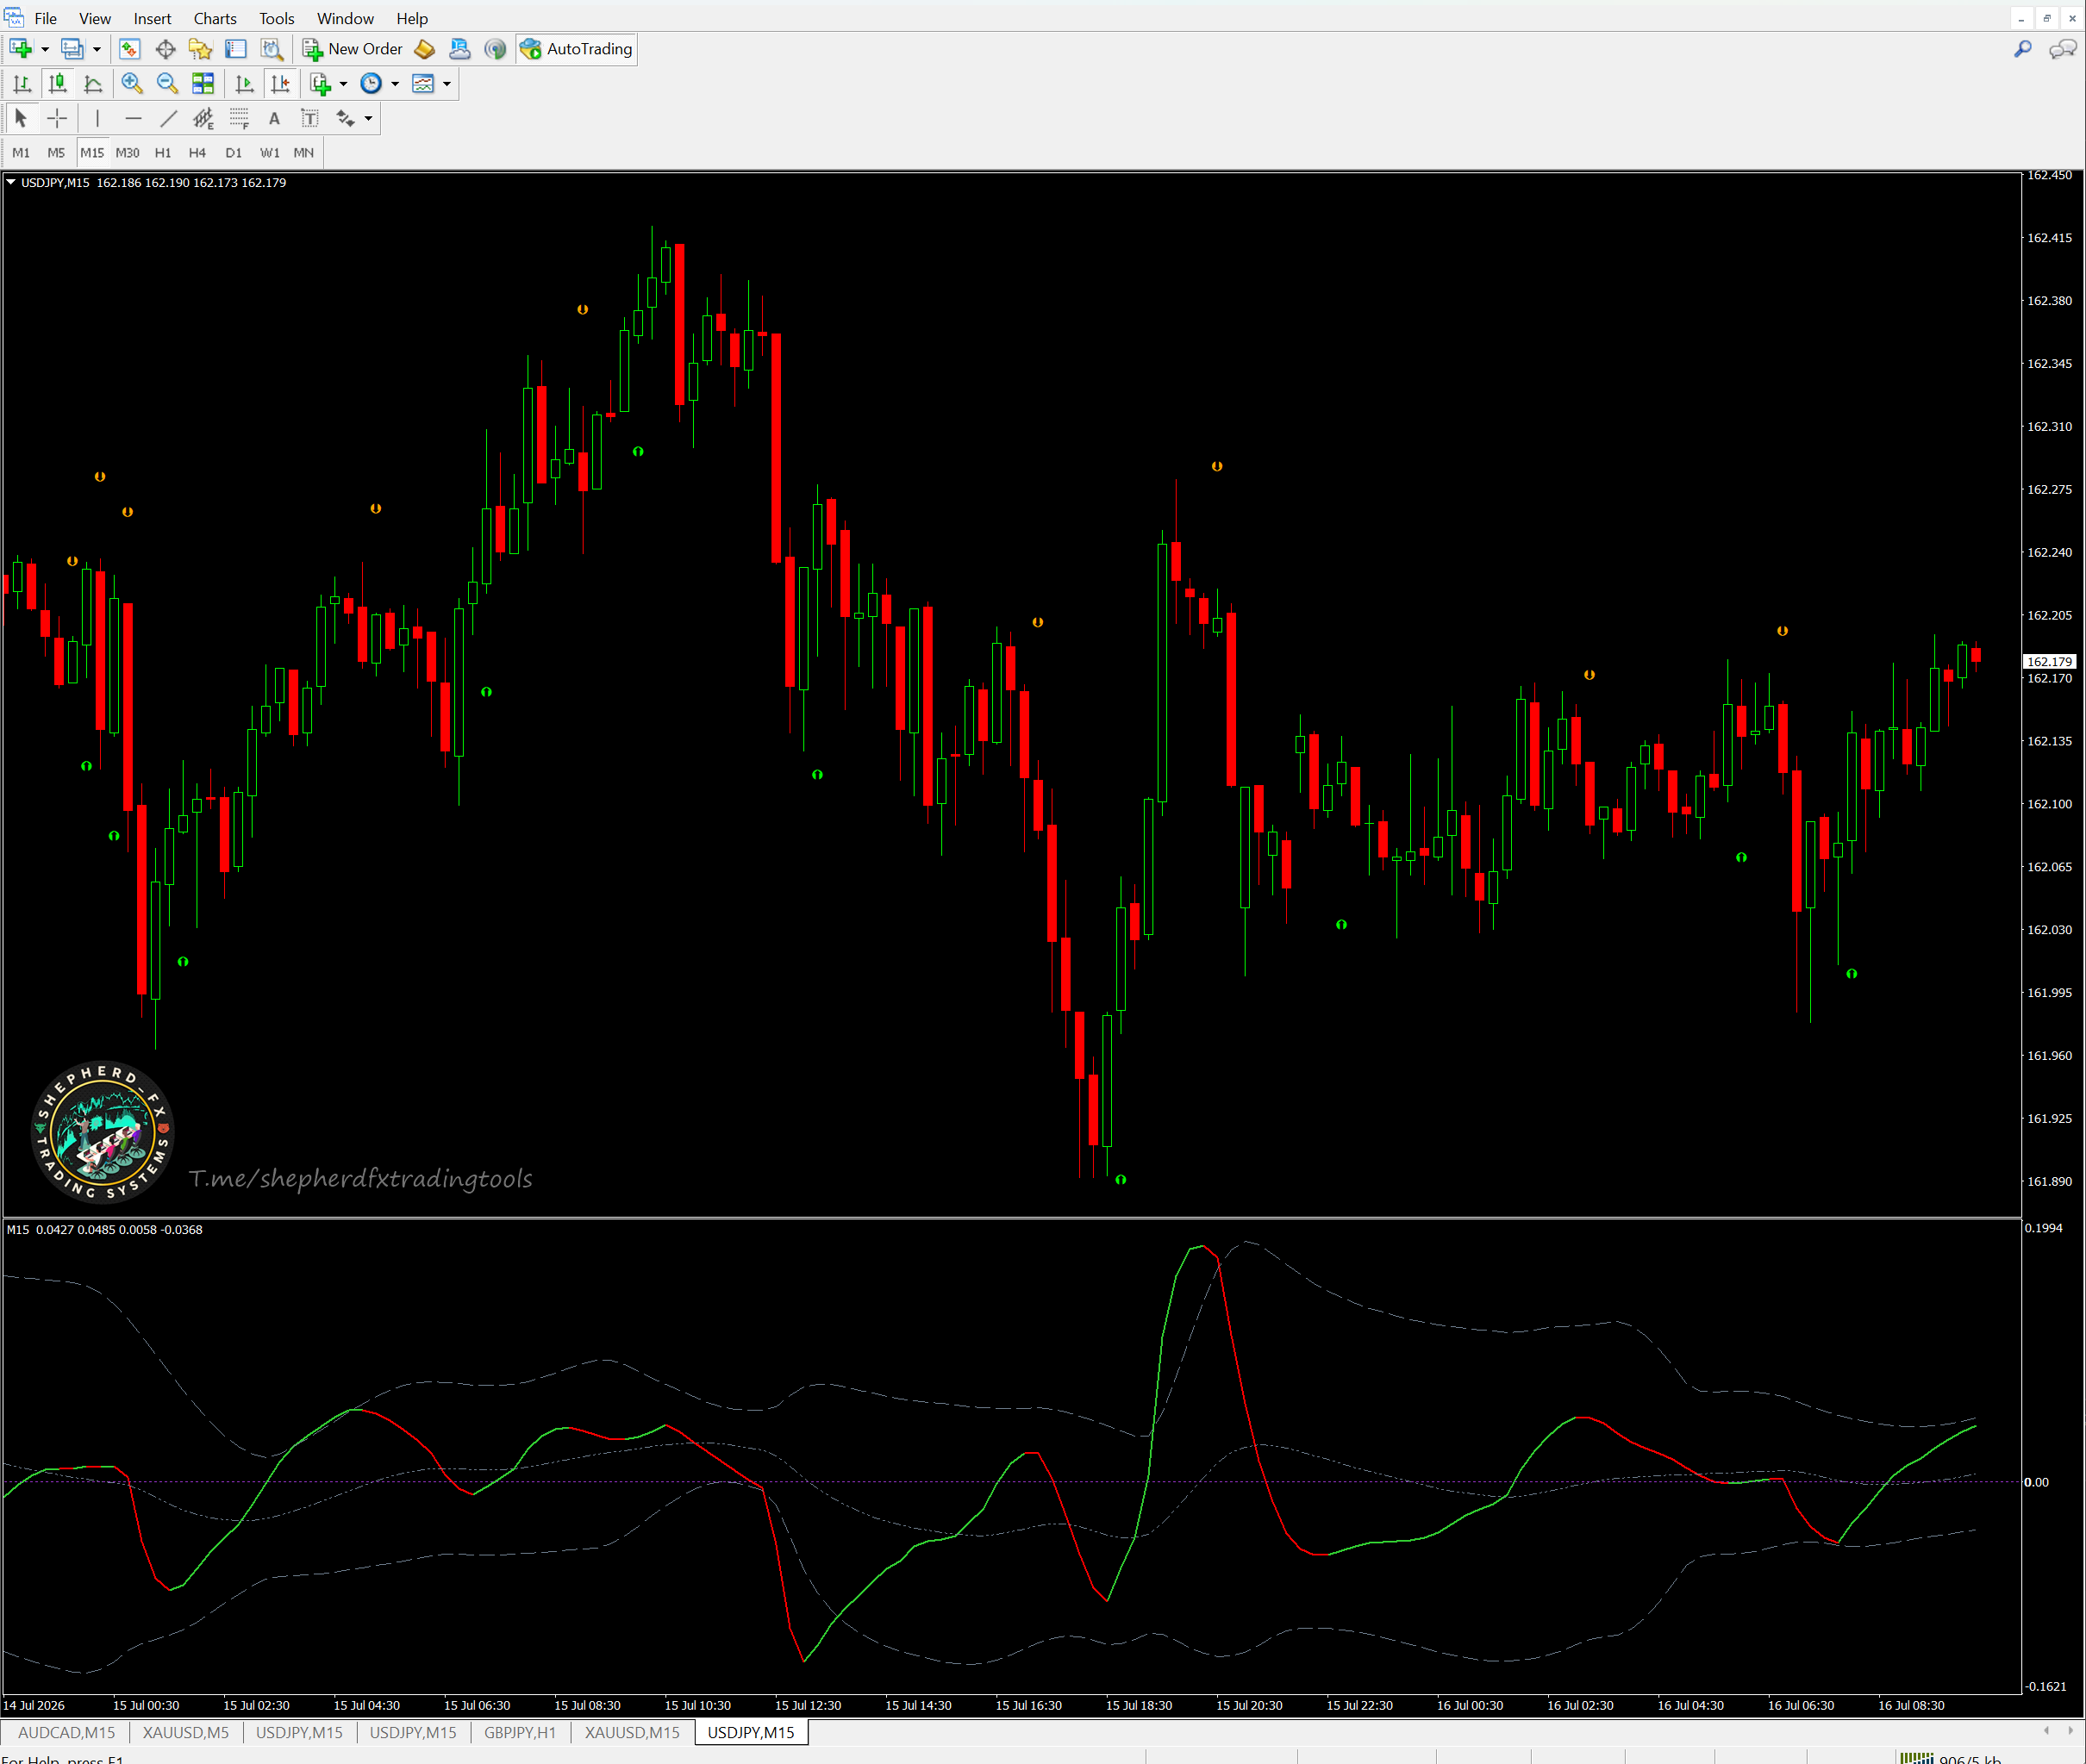
Task: Switch chart to Candlesticks mode
Action: tap(58, 84)
